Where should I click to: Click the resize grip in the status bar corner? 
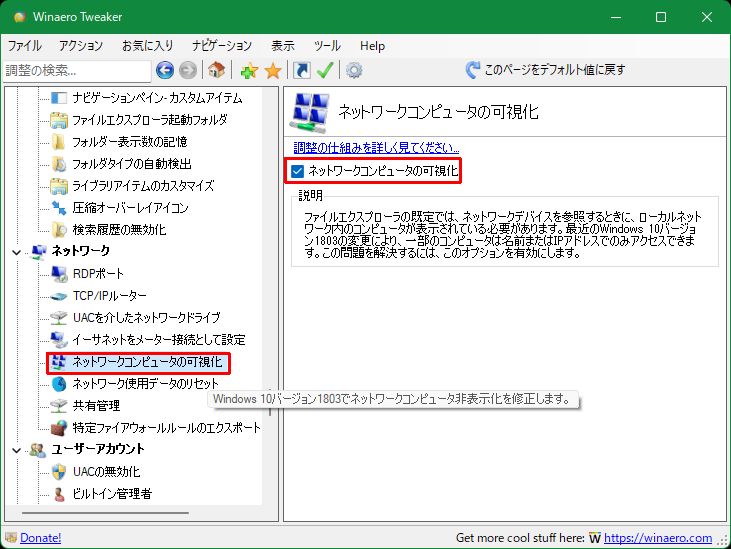pyautogui.click(x=723, y=541)
